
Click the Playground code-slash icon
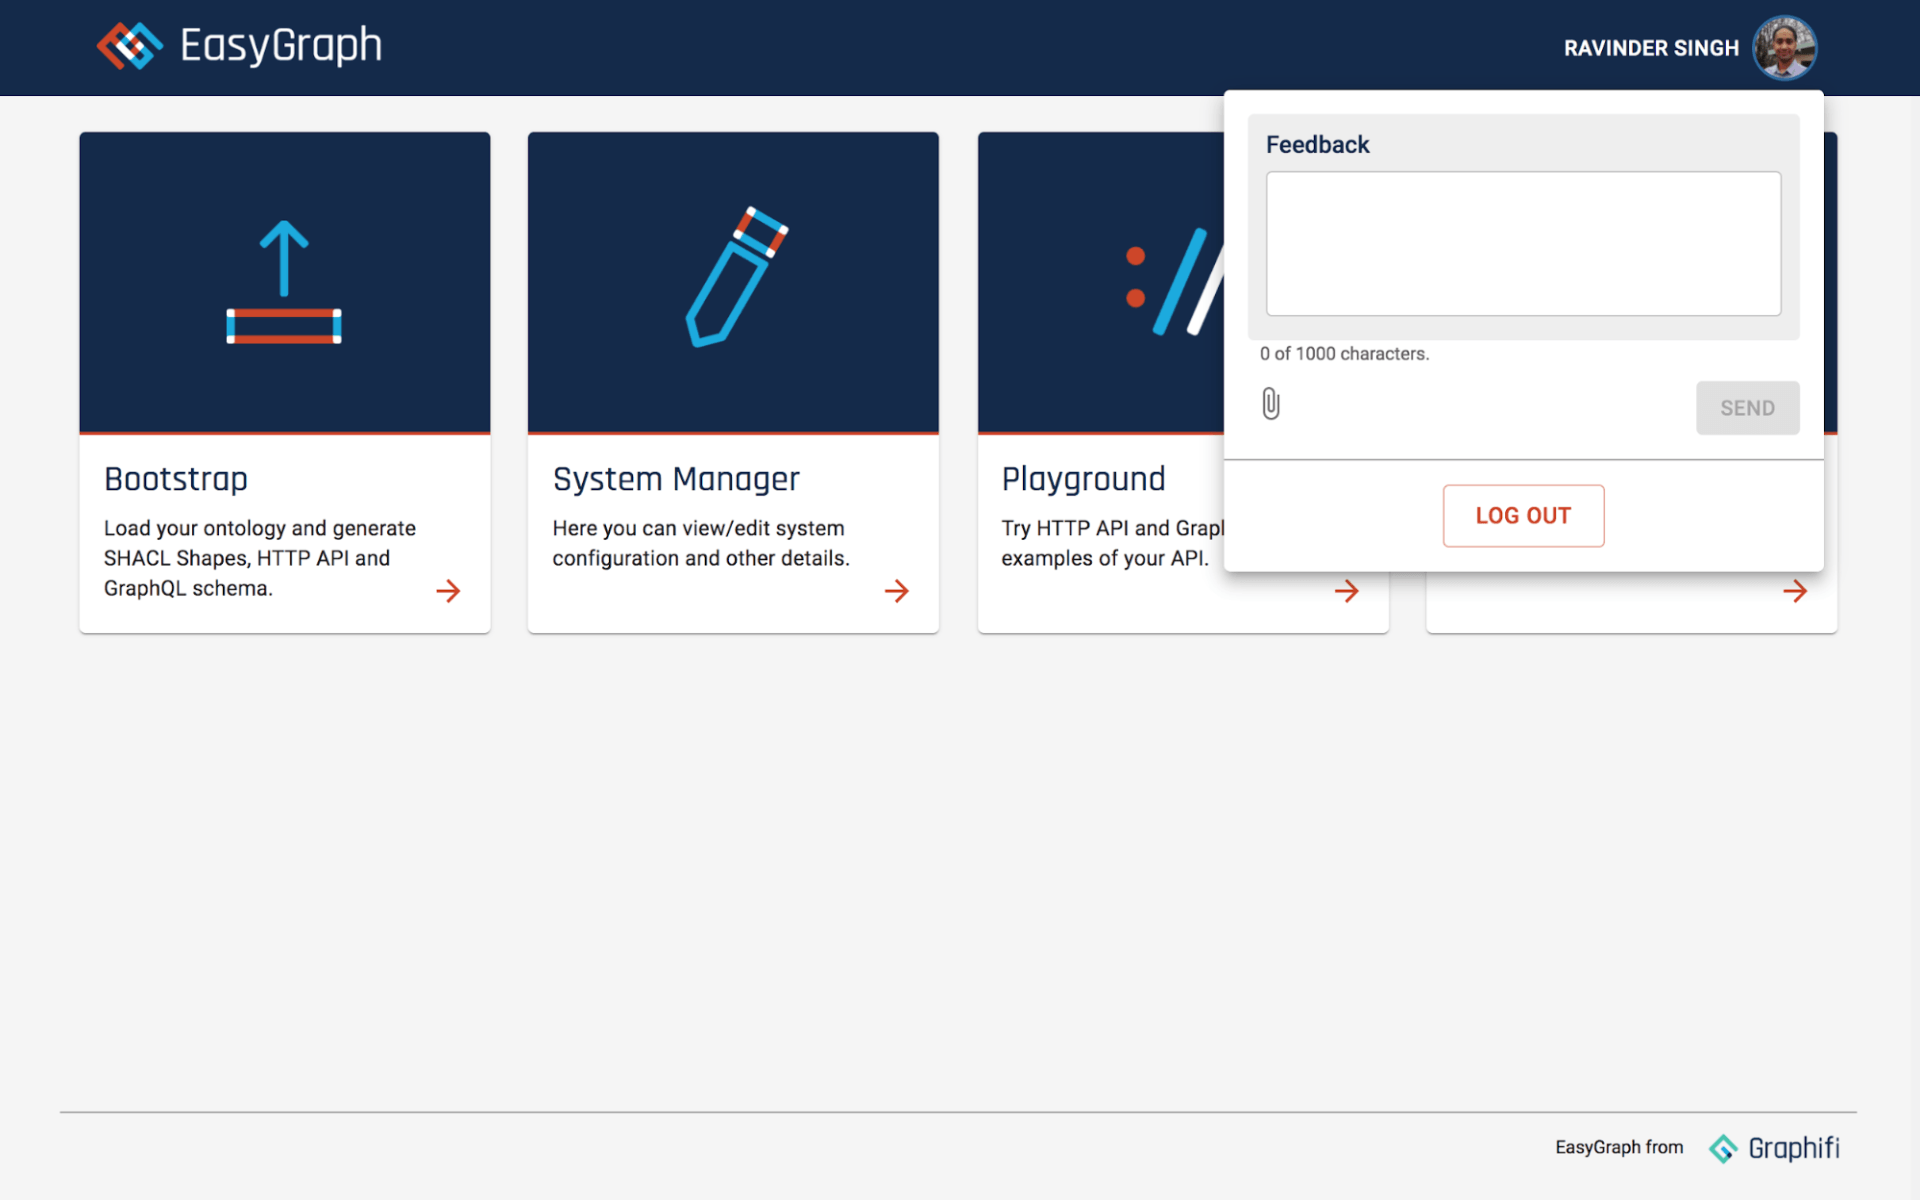(1174, 281)
